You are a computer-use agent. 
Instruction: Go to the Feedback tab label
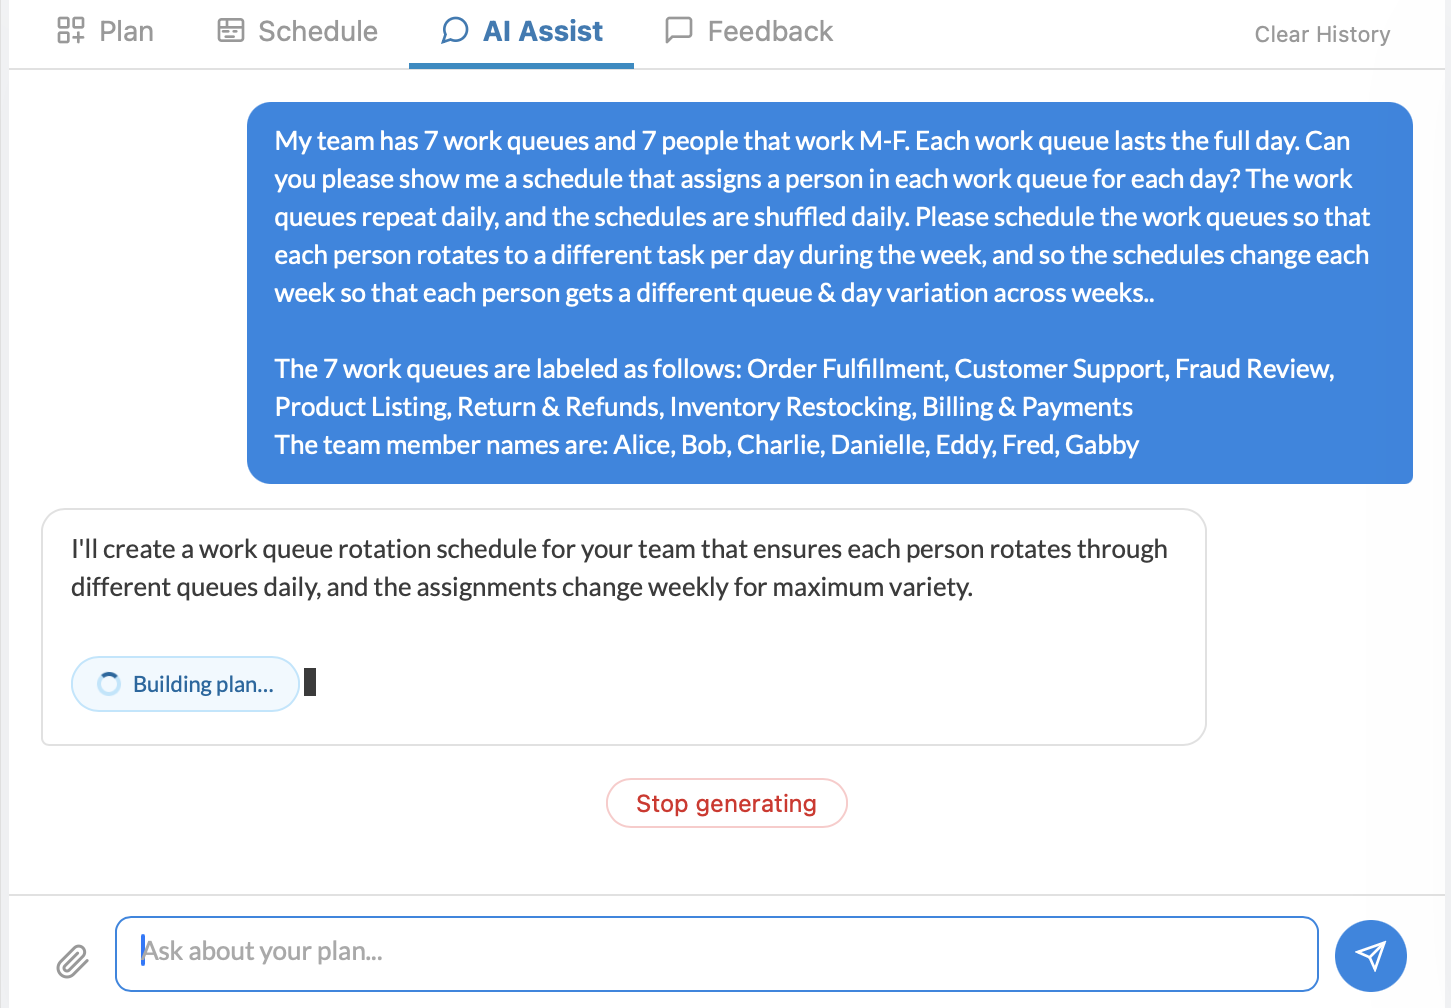pos(770,32)
